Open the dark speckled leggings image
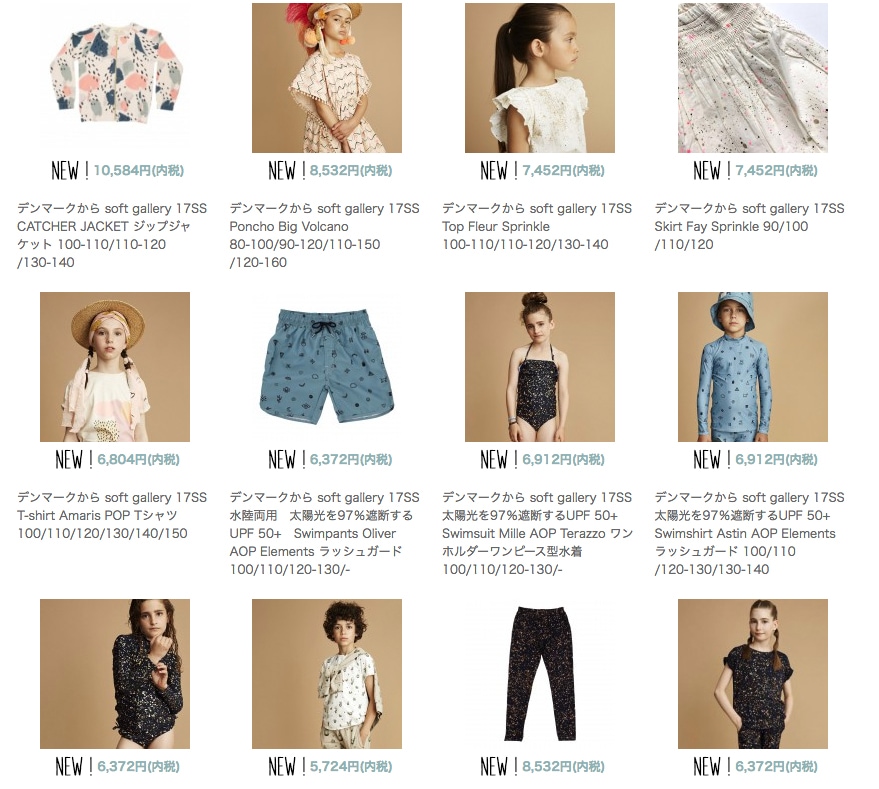Screen dimensions: 879x789 pos(540,674)
